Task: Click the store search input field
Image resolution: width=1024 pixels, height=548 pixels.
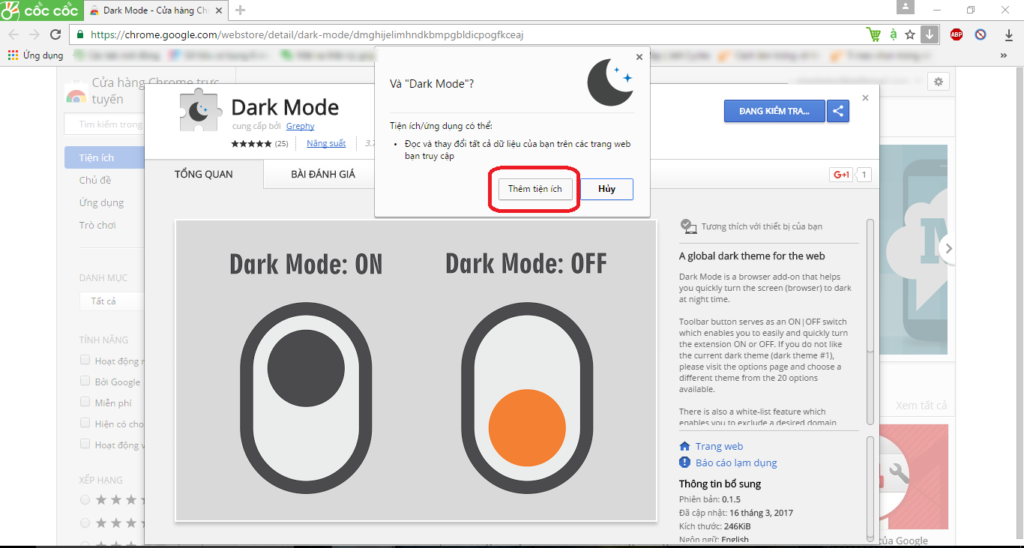Action: pos(105,124)
